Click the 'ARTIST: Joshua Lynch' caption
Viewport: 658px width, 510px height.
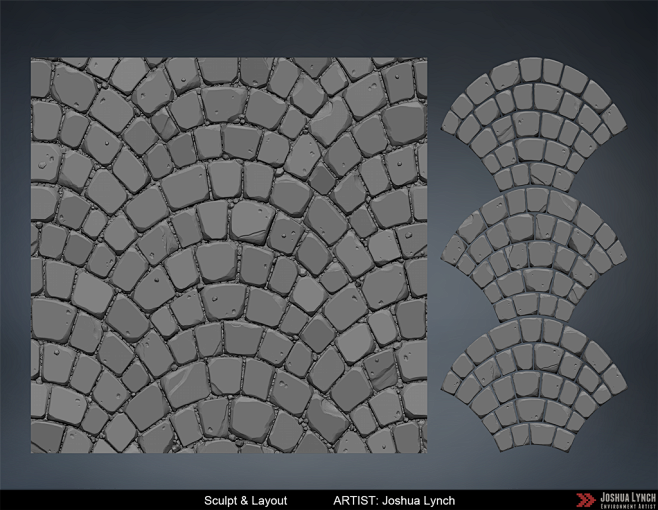pyautogui.click(x=394, y=501)
